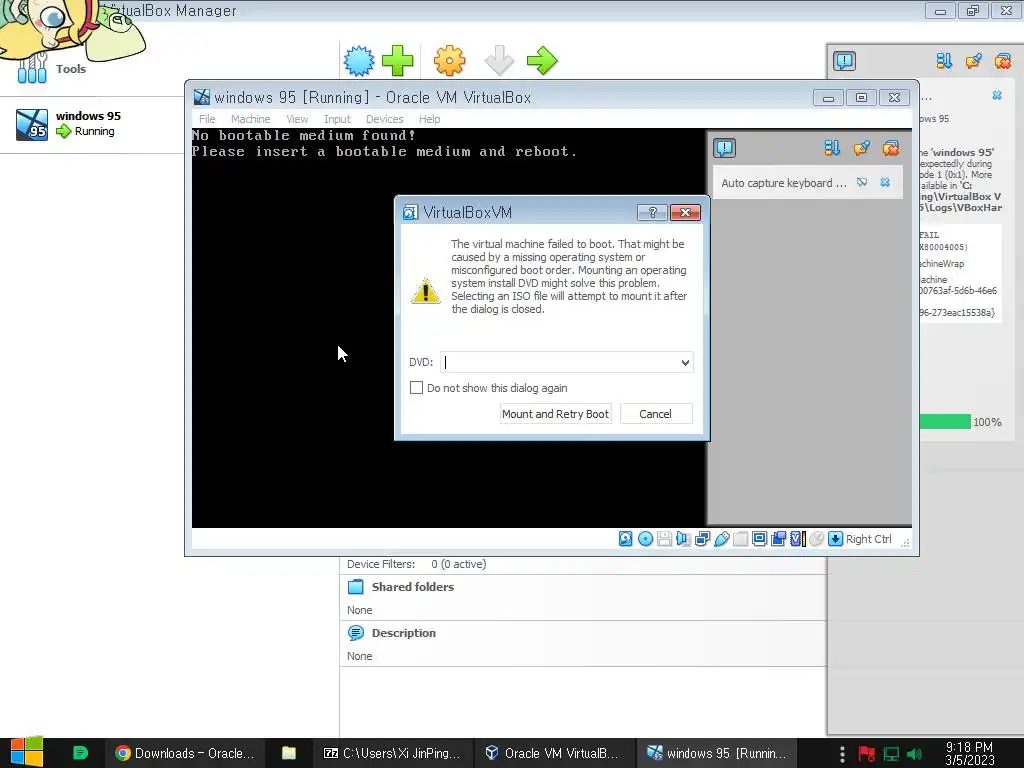Image resolution: width=1024 pixels, height=768 pixels.
Task: Click the audio speaker icon in VM status bar
Action: (683, 539)
